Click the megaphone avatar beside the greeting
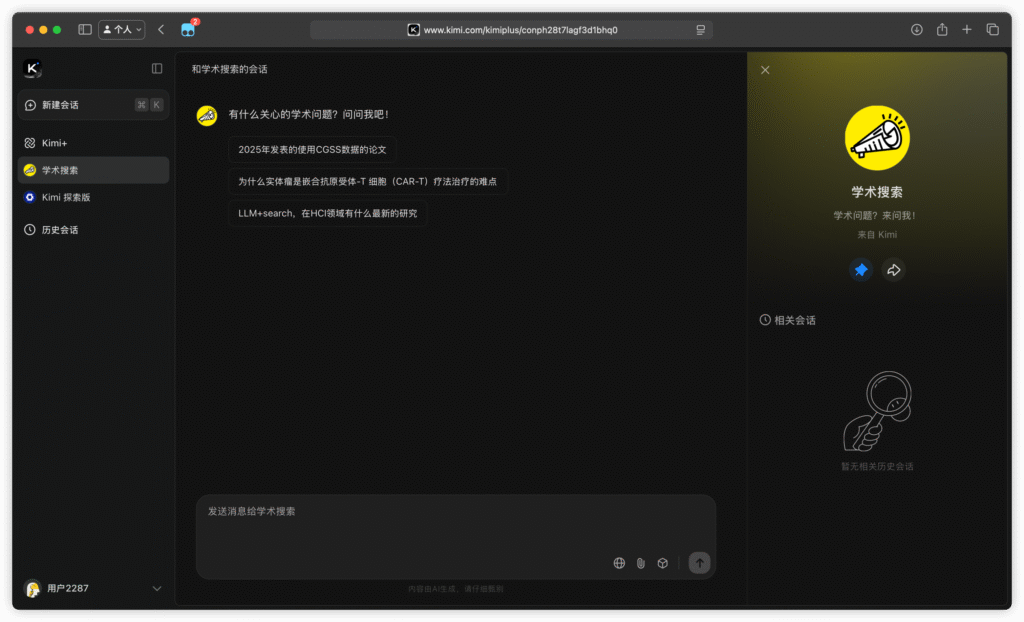This screenshot has height=622, width=1024. (207, 116)
